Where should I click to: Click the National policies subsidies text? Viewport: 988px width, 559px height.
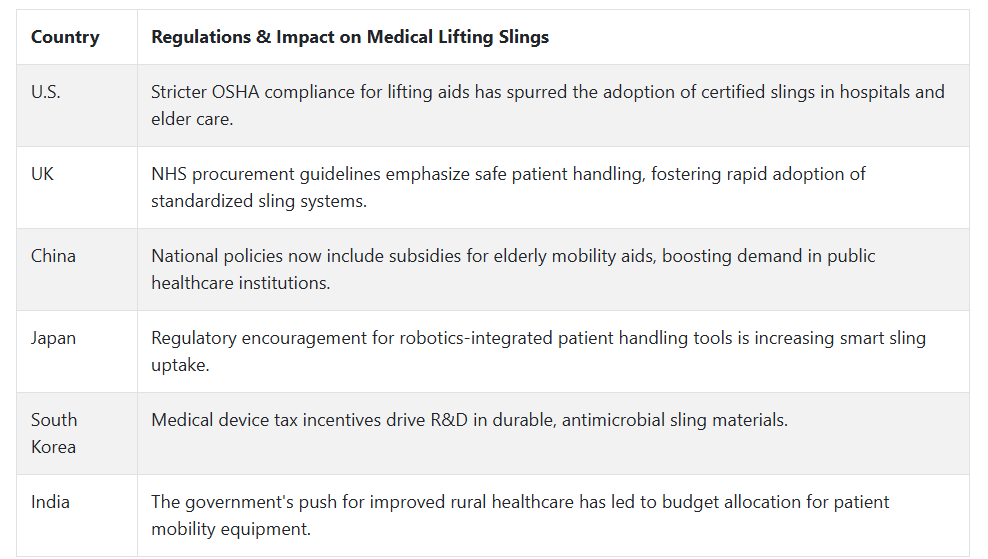pos(513,269)
